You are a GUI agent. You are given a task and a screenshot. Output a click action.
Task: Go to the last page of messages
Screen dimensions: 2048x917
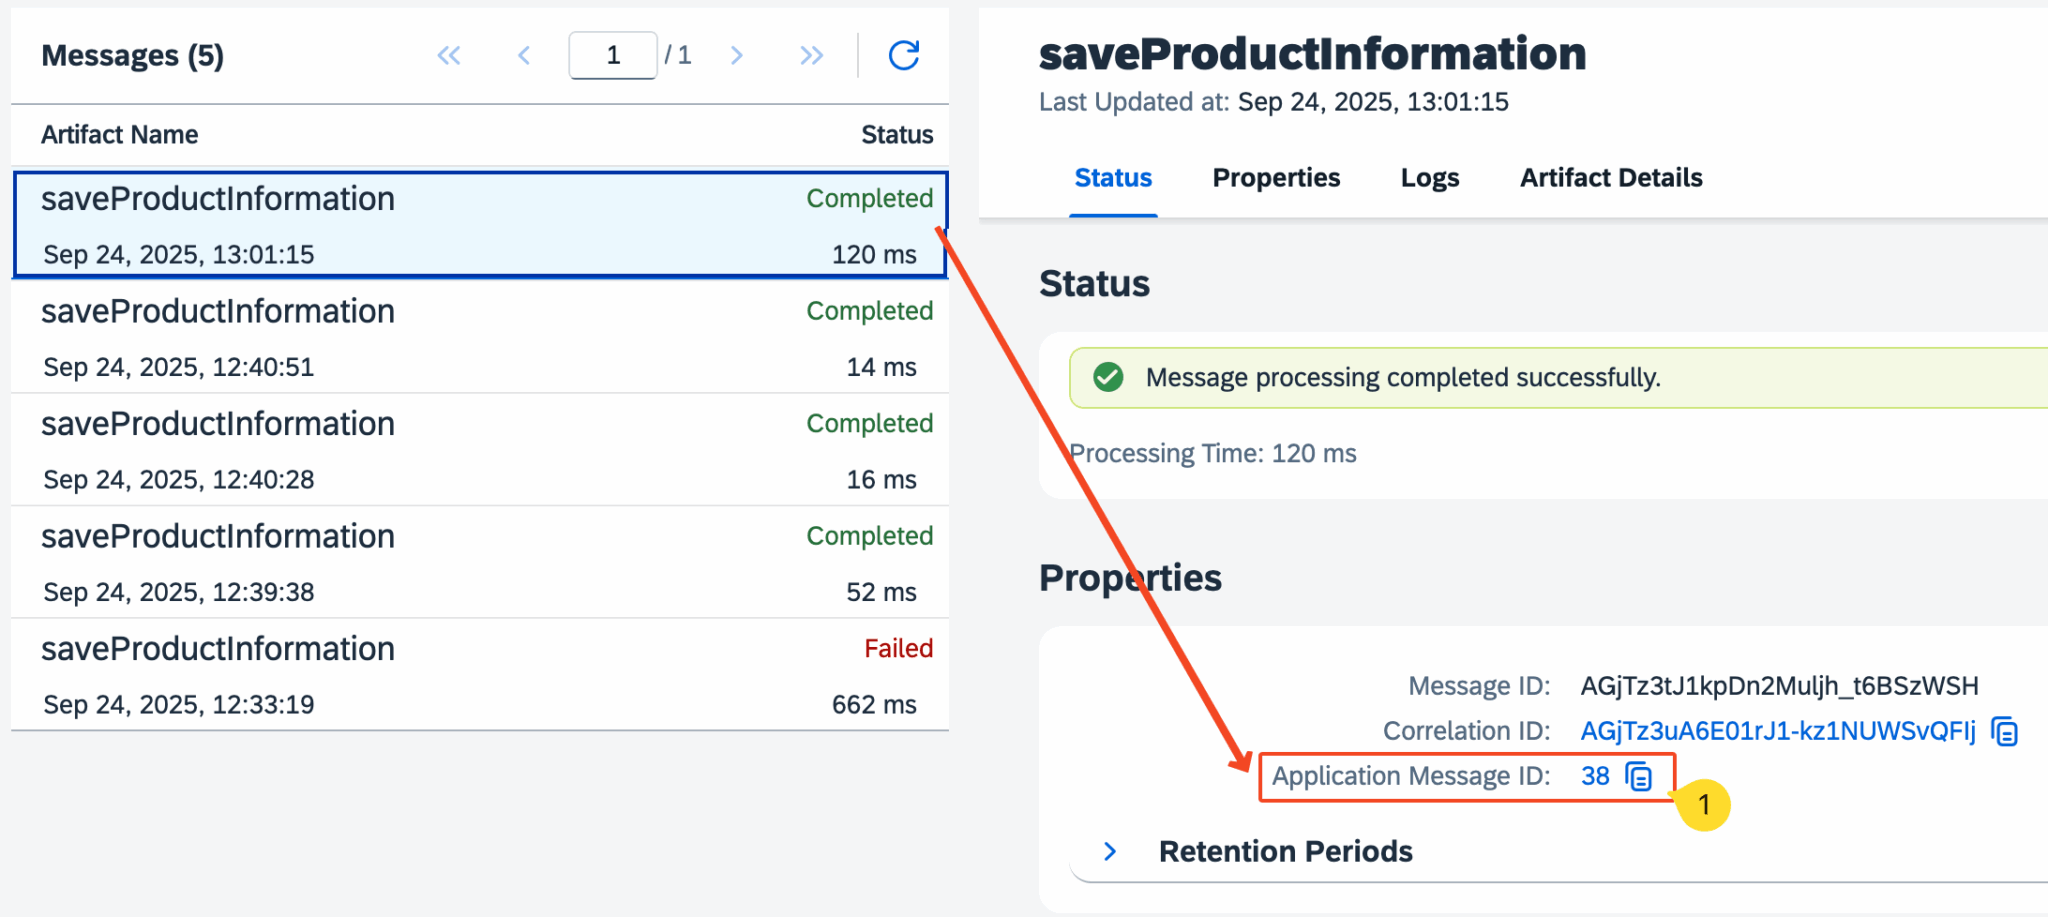click(810, 55)
